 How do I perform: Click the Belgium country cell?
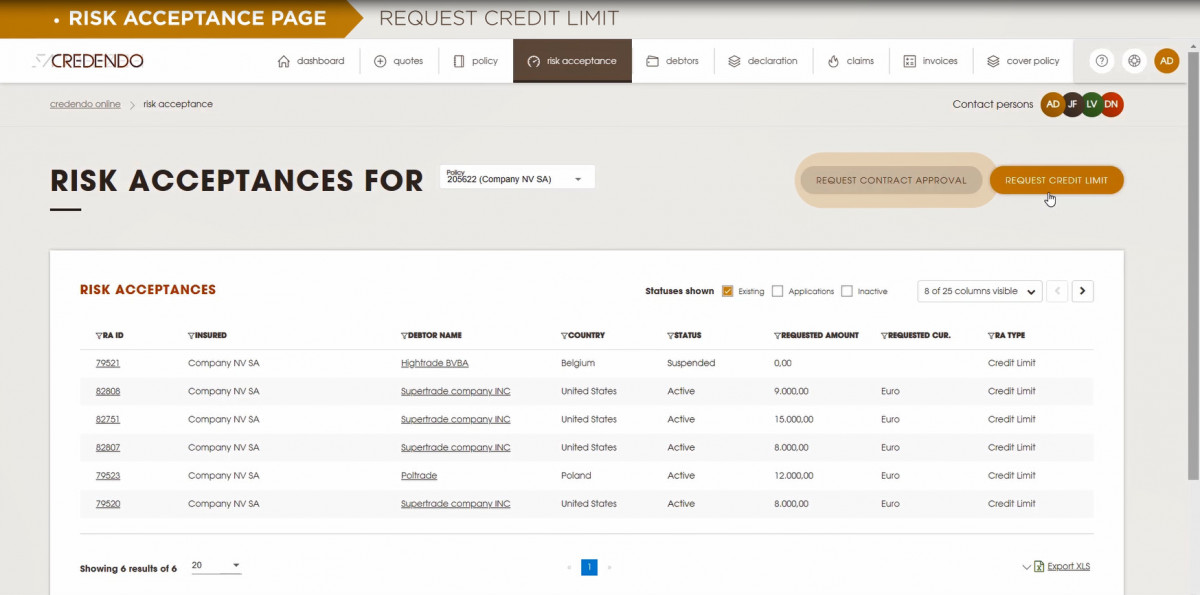[578, 364]
